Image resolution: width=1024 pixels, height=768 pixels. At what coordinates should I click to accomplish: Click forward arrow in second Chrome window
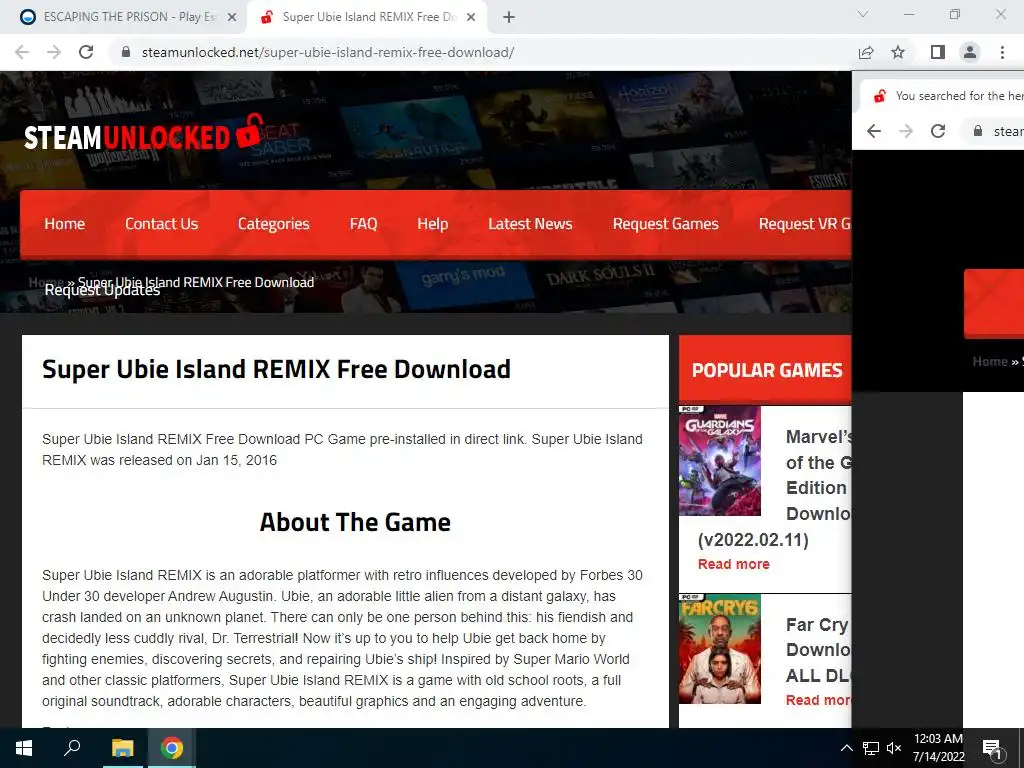pos(906,131)
